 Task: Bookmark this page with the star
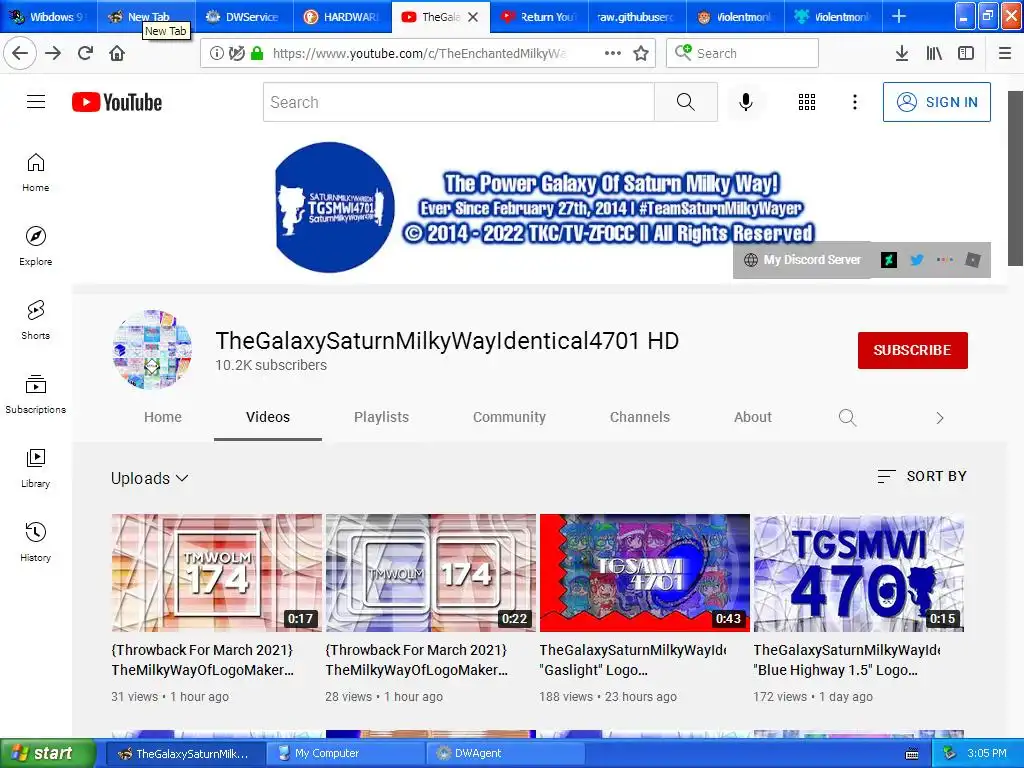tap(641, 54)
